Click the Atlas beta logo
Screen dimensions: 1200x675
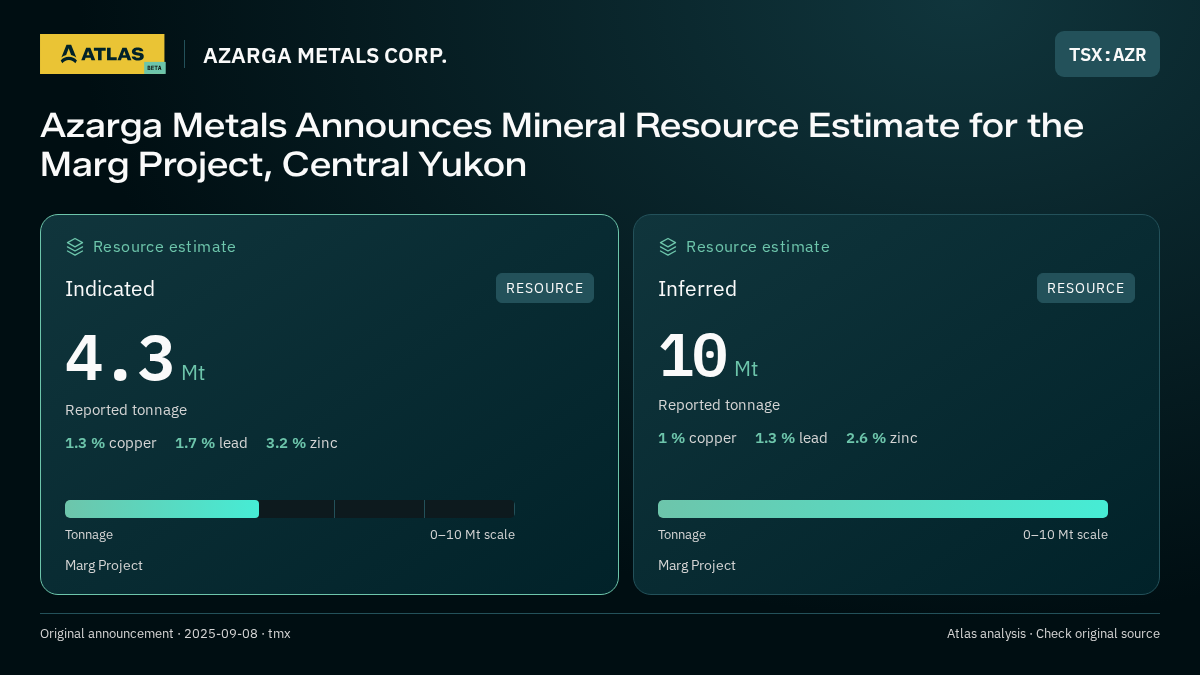click(102, 54)
